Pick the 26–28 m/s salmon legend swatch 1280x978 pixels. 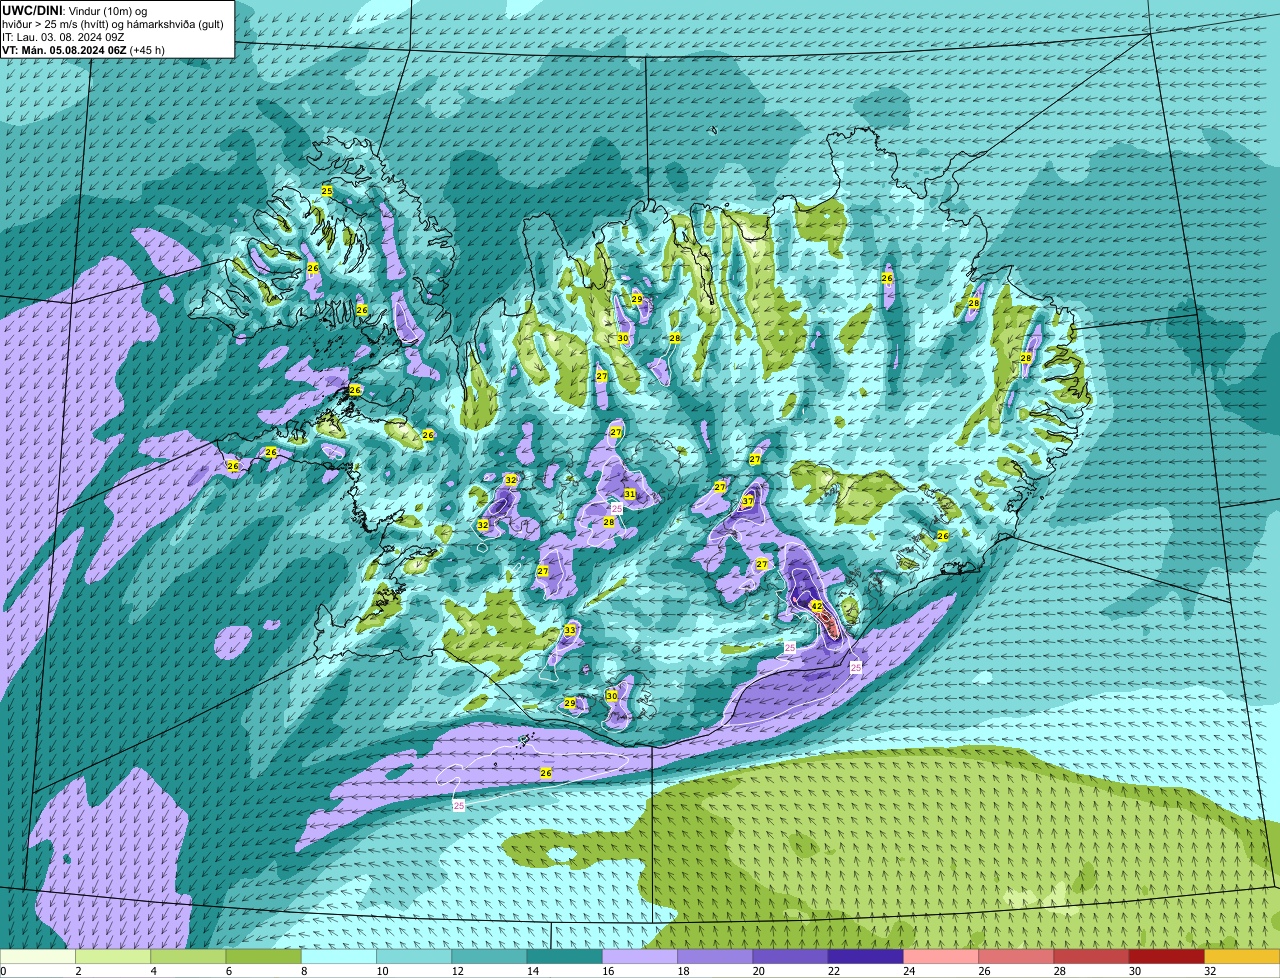(x=1017, y=956)
